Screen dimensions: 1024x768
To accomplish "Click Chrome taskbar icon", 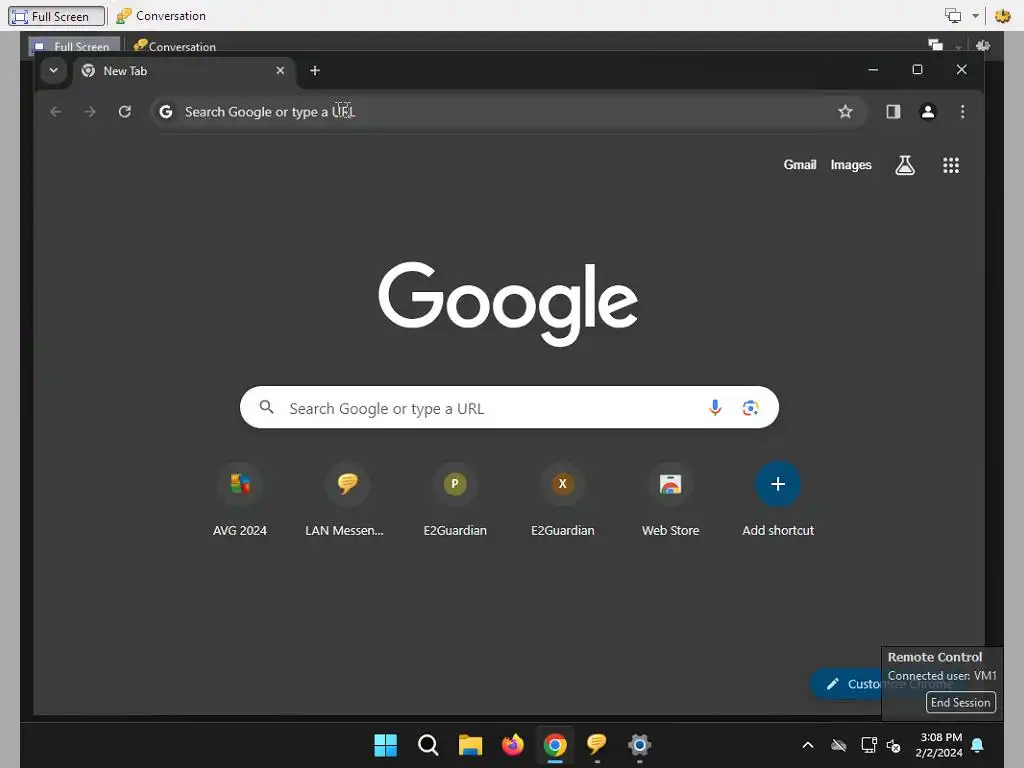I will 555,745.
